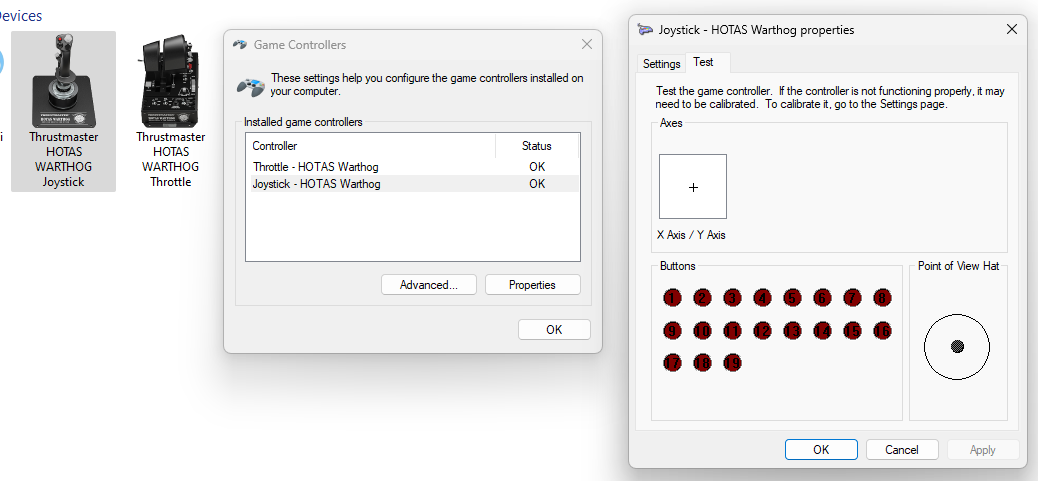The height and width of the screenshot is (481, 1038).
Task: Click button indicator 12 in Buttons group
Action: tap(762, 330)
